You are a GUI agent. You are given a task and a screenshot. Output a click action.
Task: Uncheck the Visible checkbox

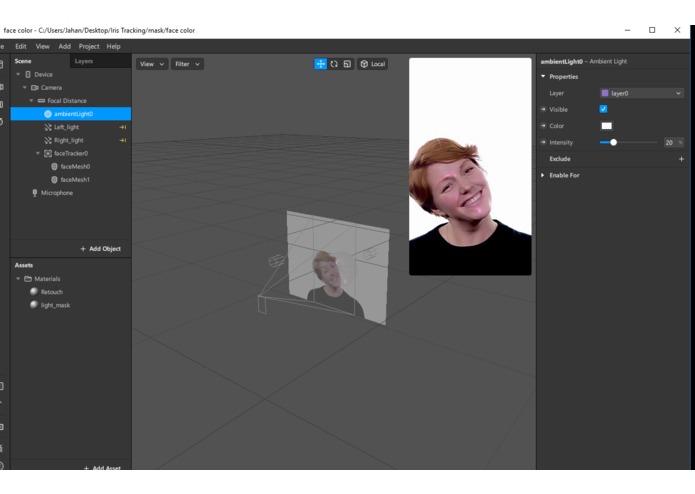point(603,109)
